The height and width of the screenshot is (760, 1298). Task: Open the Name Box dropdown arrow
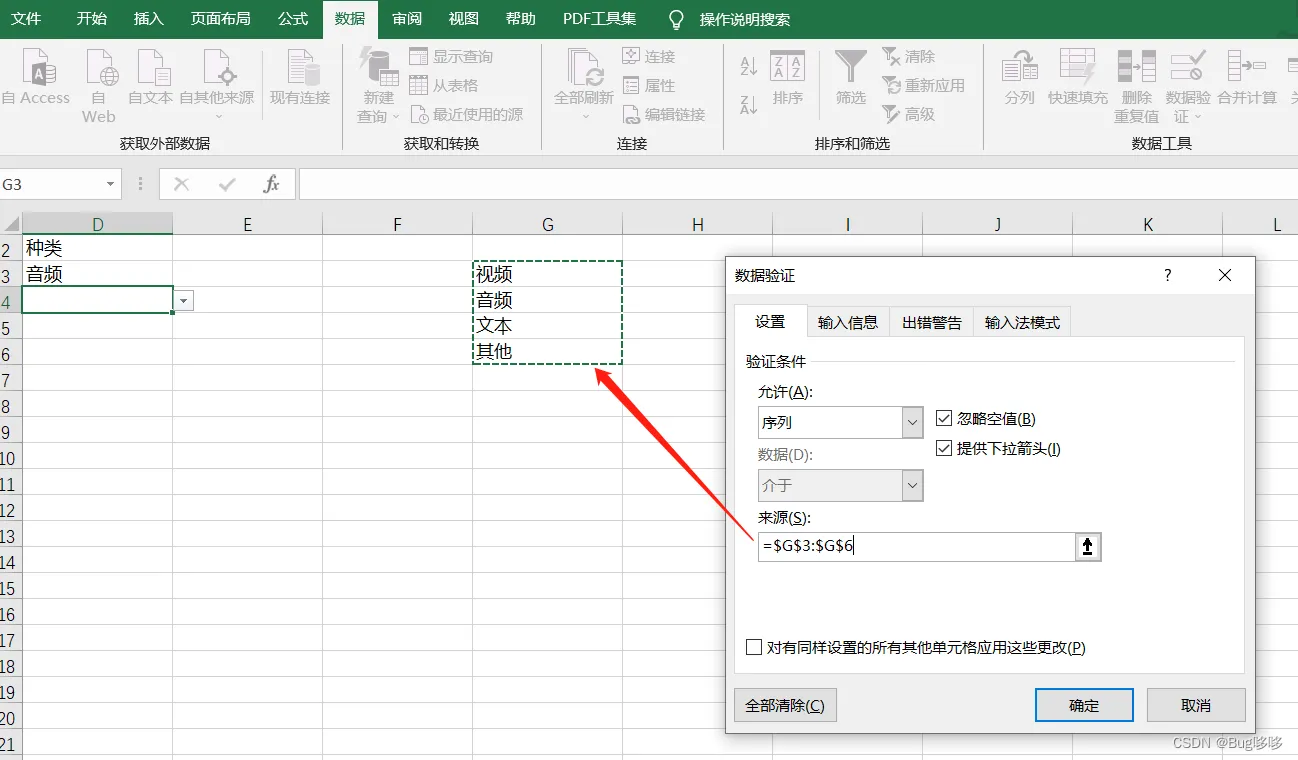[x=110, y=185]
